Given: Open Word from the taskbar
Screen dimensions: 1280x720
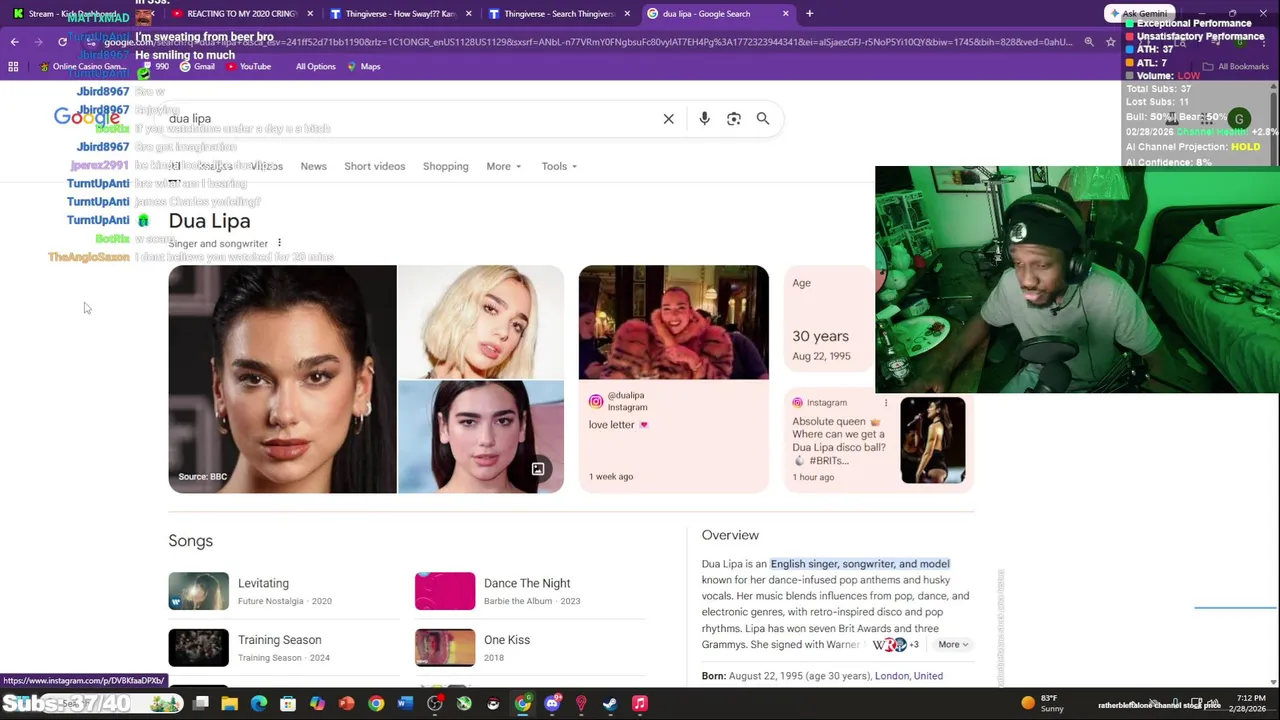Looking at the screenshot, I should [405, 704].
